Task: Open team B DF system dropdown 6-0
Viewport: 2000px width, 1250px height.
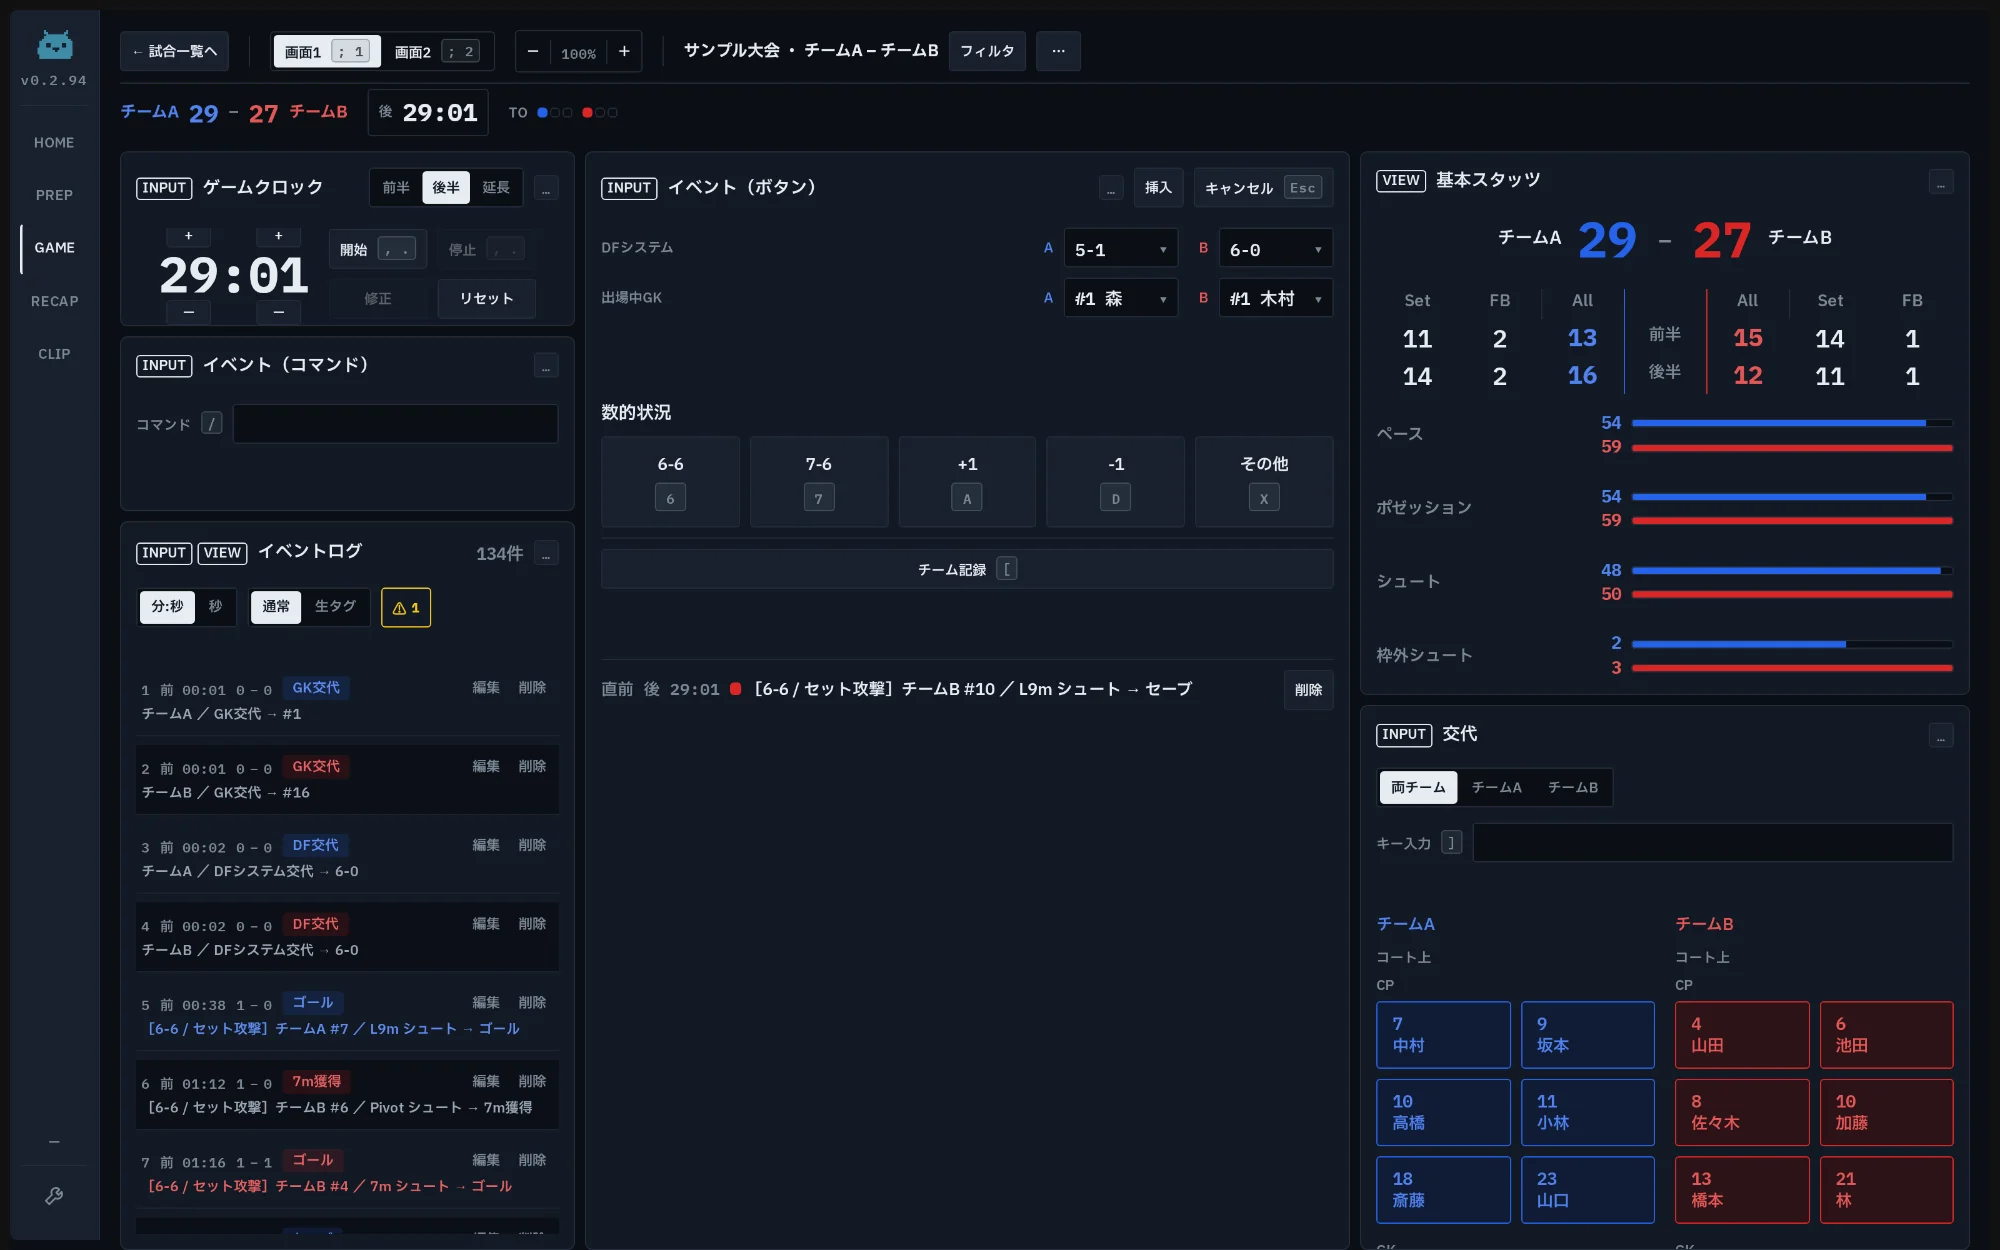Action: (1275, 249)
